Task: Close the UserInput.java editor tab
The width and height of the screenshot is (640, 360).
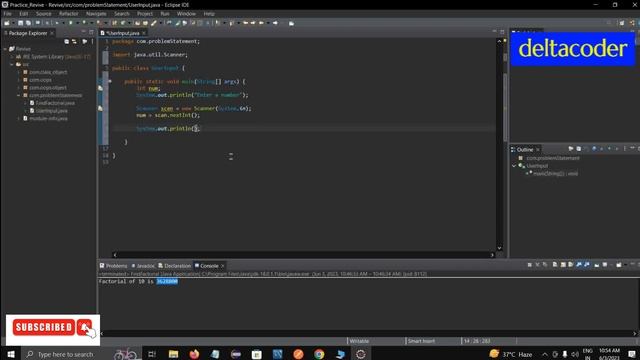Action: pos(144,33)
